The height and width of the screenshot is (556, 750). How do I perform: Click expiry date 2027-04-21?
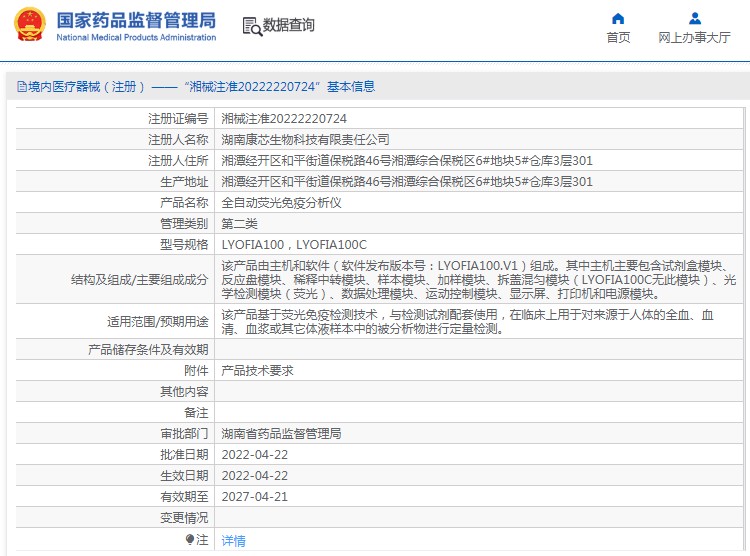coord(254,497)
